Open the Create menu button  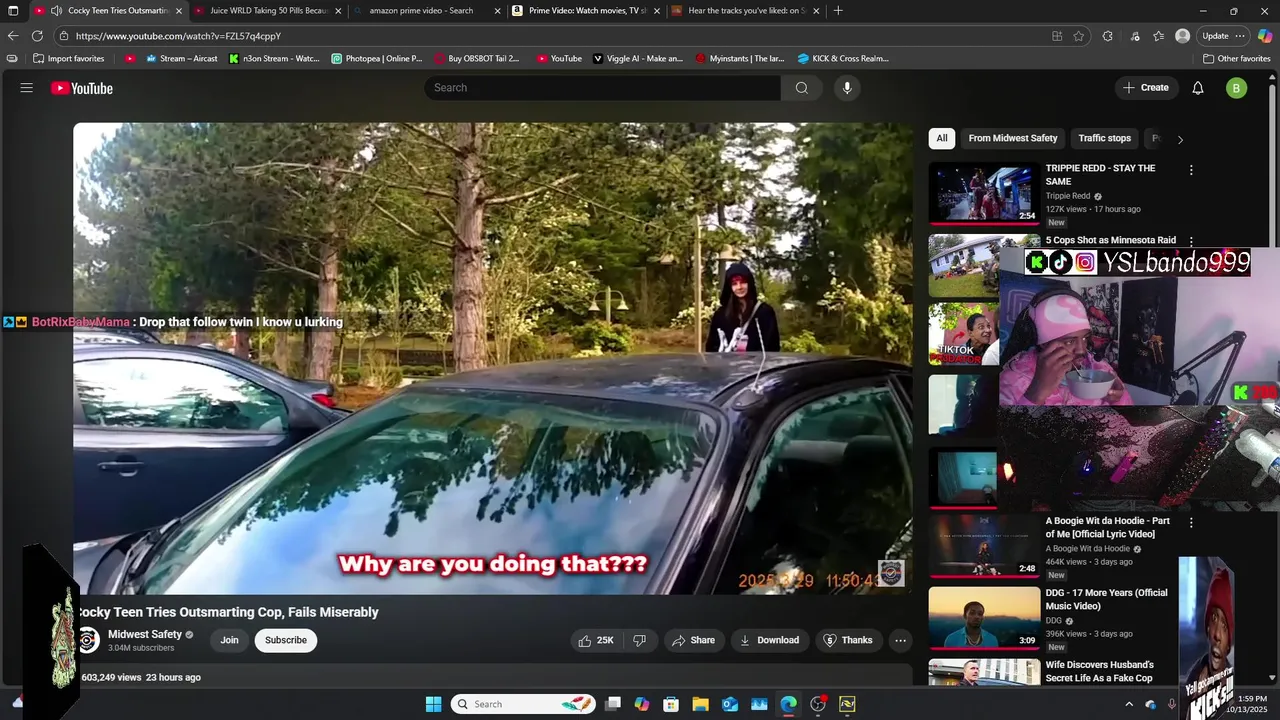[x=1145, y=88]
